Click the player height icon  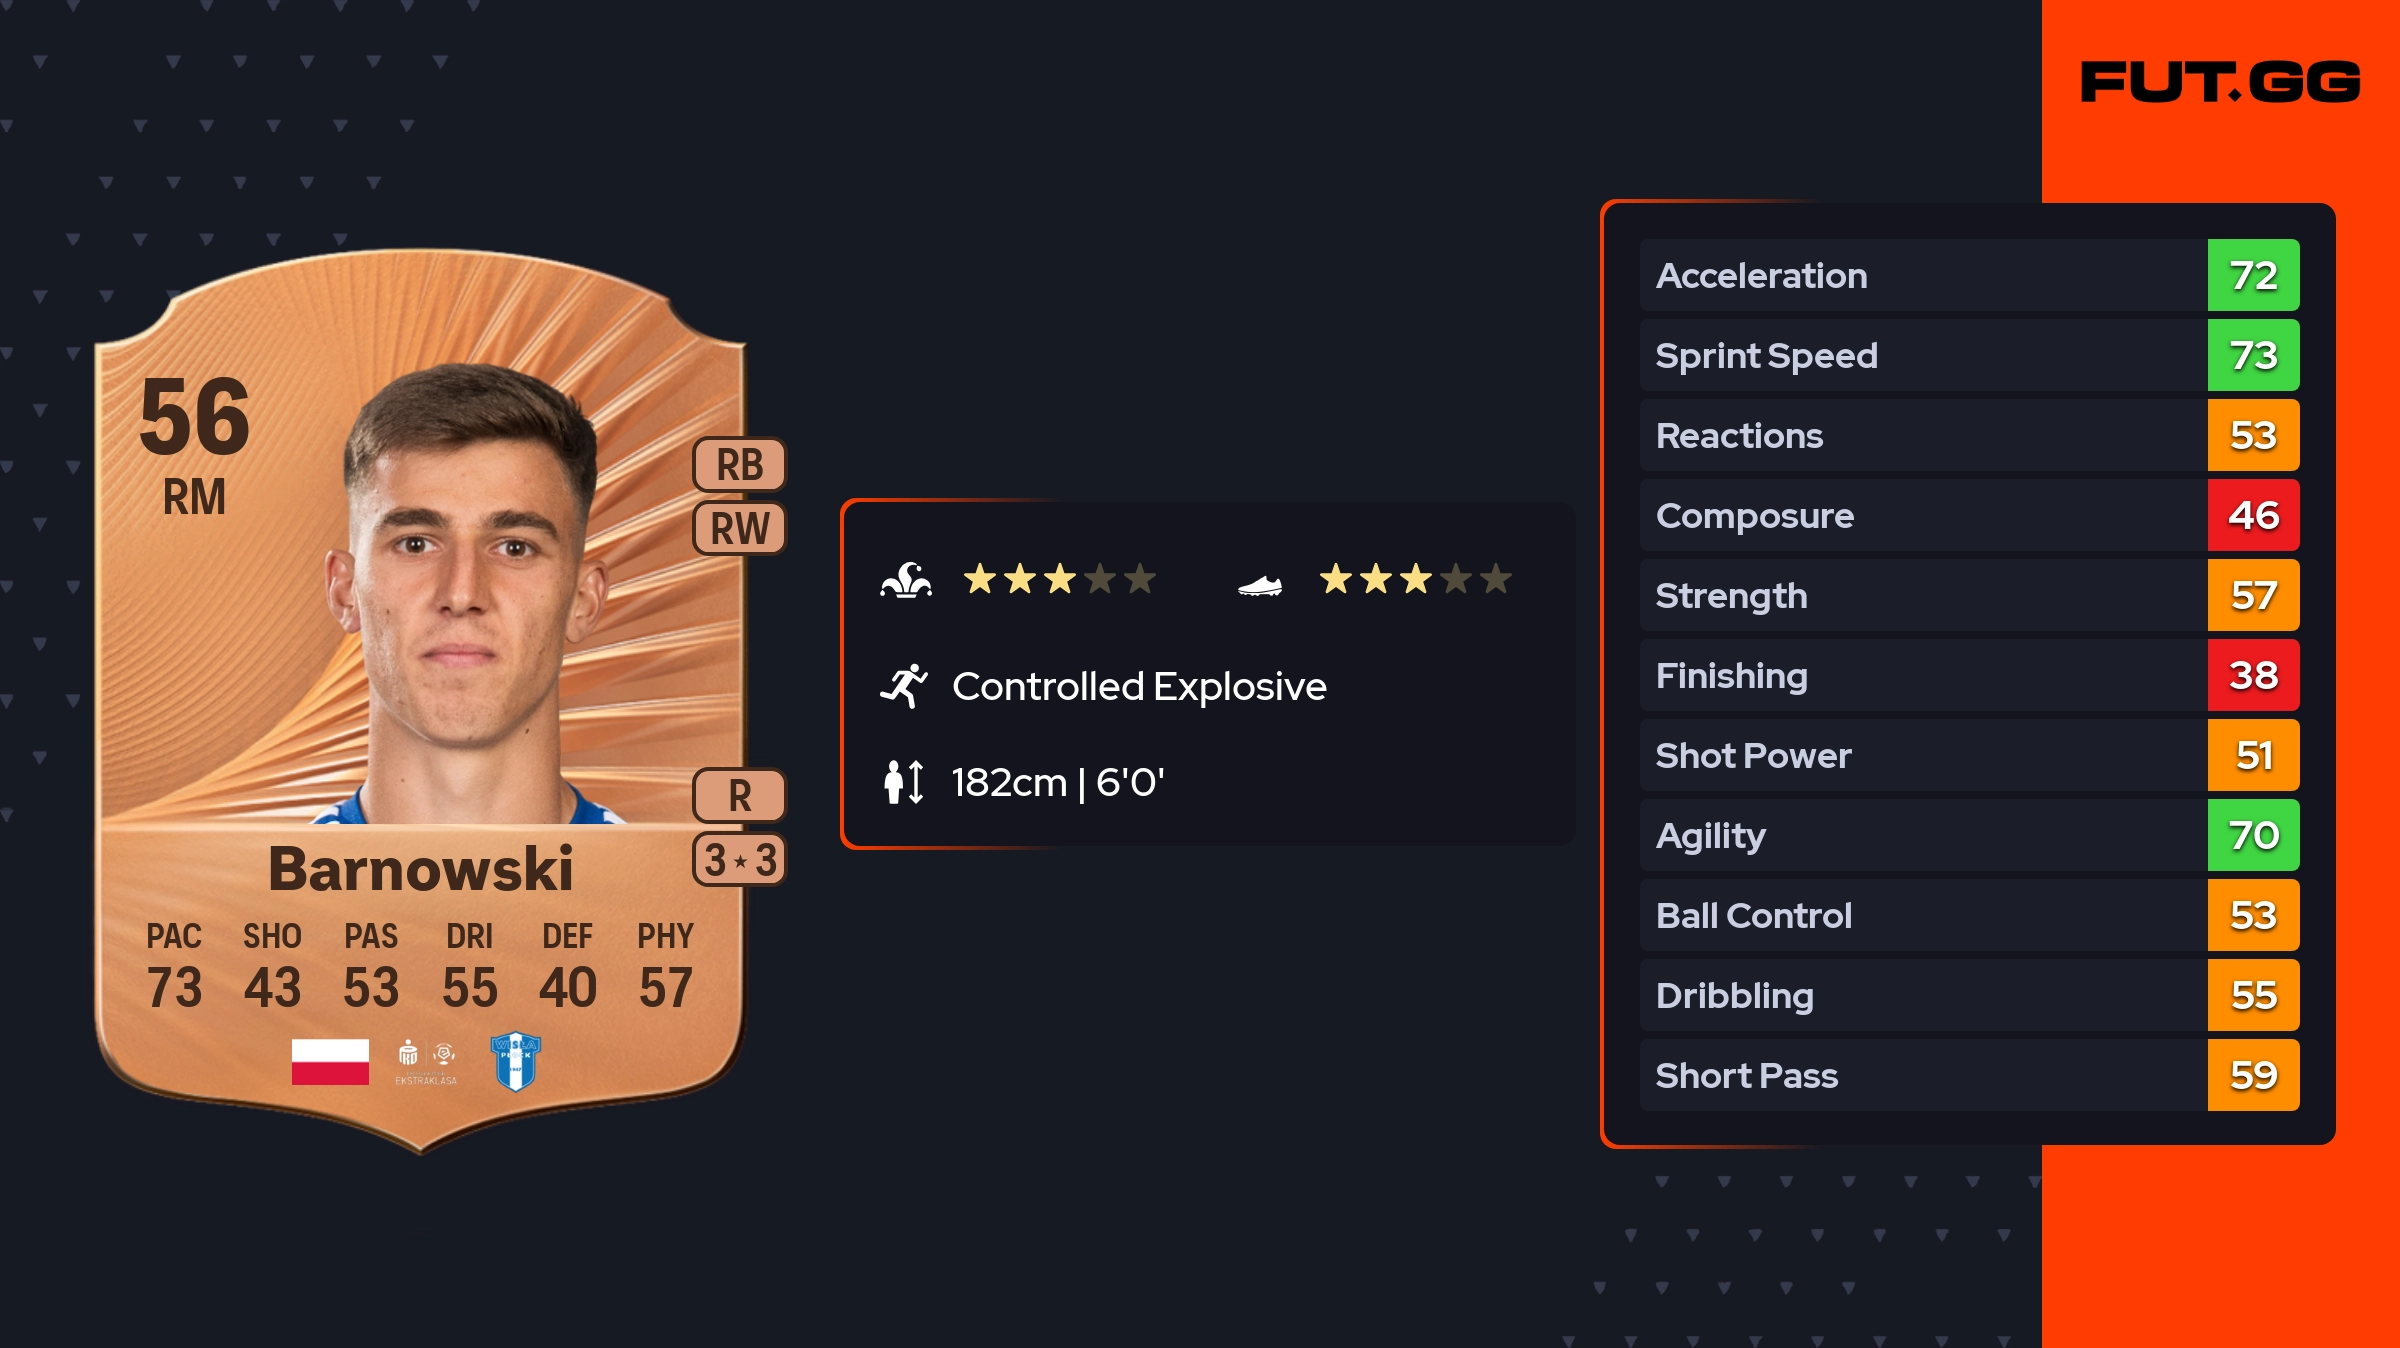[x=904, y=782]
